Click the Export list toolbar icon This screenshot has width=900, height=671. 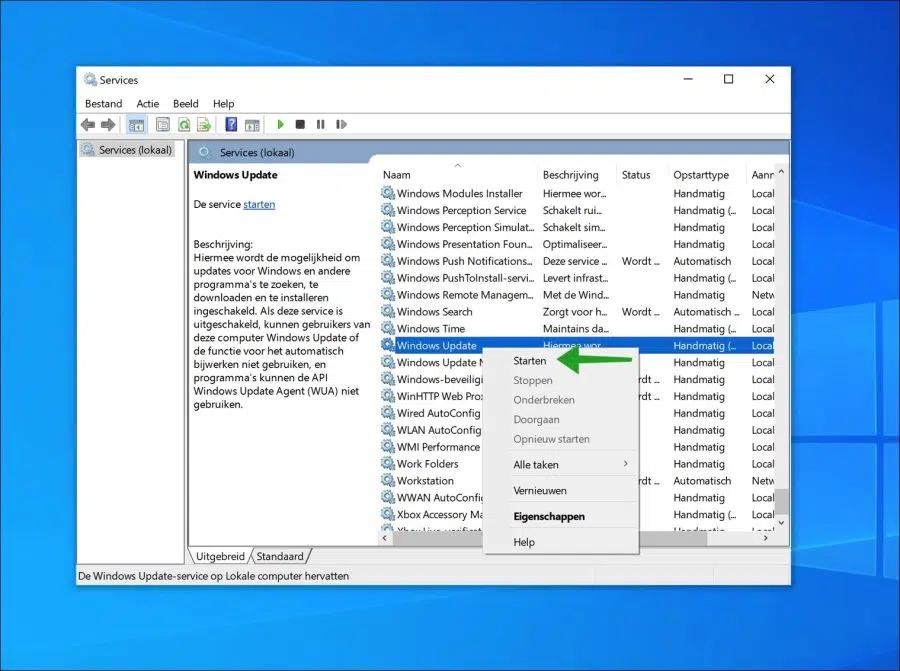click(204, 125)
